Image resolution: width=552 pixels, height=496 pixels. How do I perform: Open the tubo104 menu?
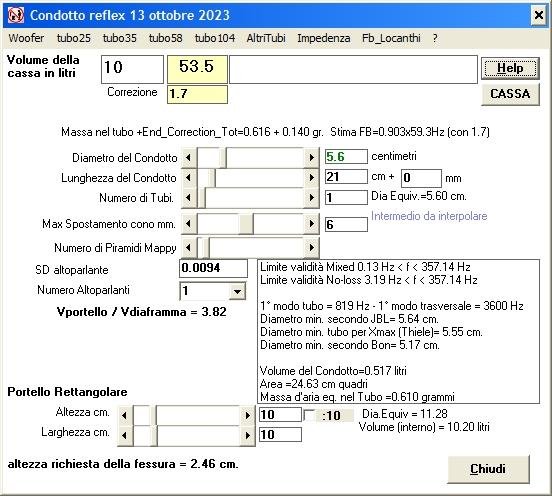pos(215,38)
